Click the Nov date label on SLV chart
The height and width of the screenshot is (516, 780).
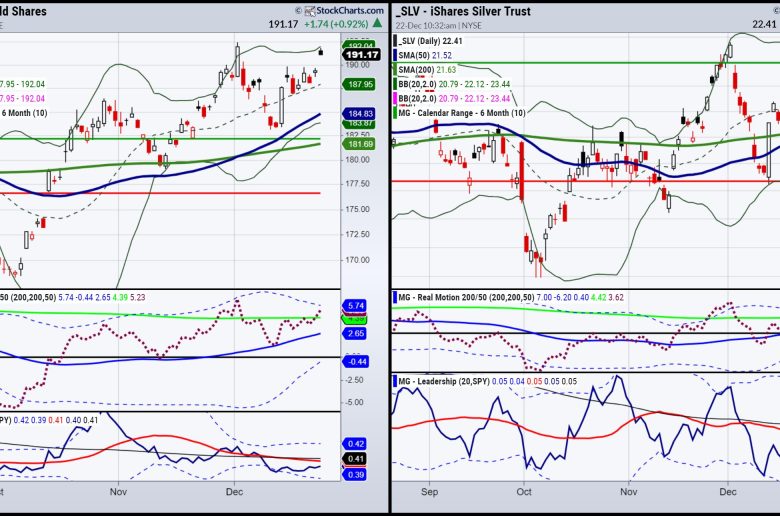(x=629, y=492)
